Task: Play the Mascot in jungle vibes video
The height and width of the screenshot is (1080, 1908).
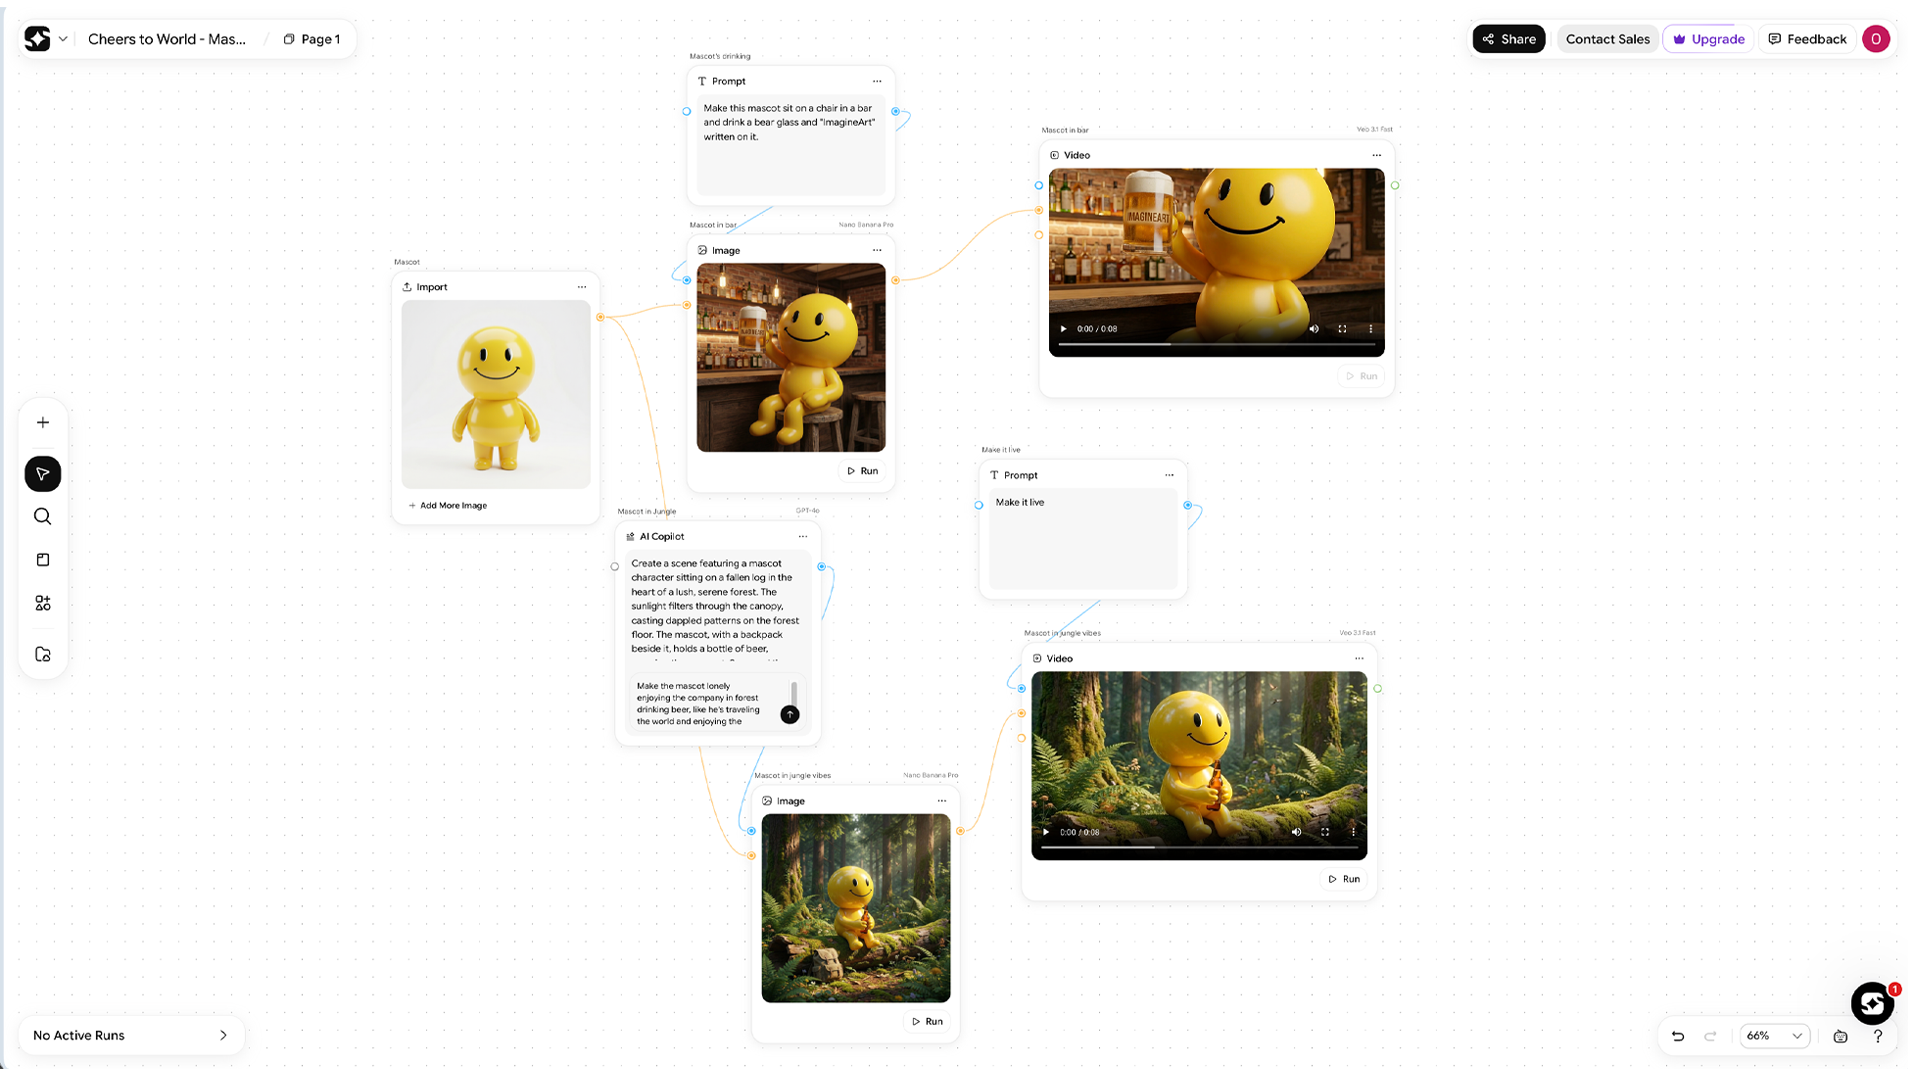Action: [x=1046, y=831]
